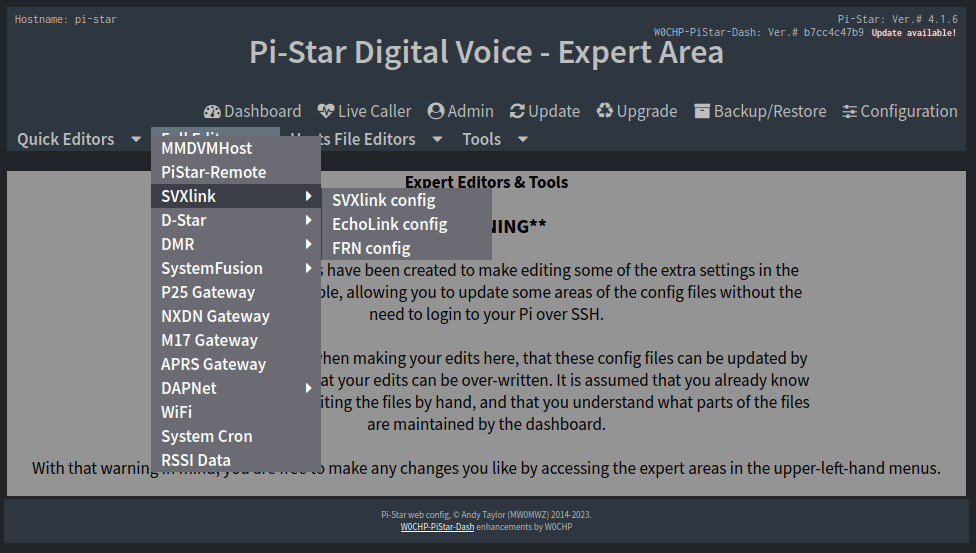Expand the D-Star submenu arrow
The width and height of the screenshot is (976, 553).
click(308, 220)
